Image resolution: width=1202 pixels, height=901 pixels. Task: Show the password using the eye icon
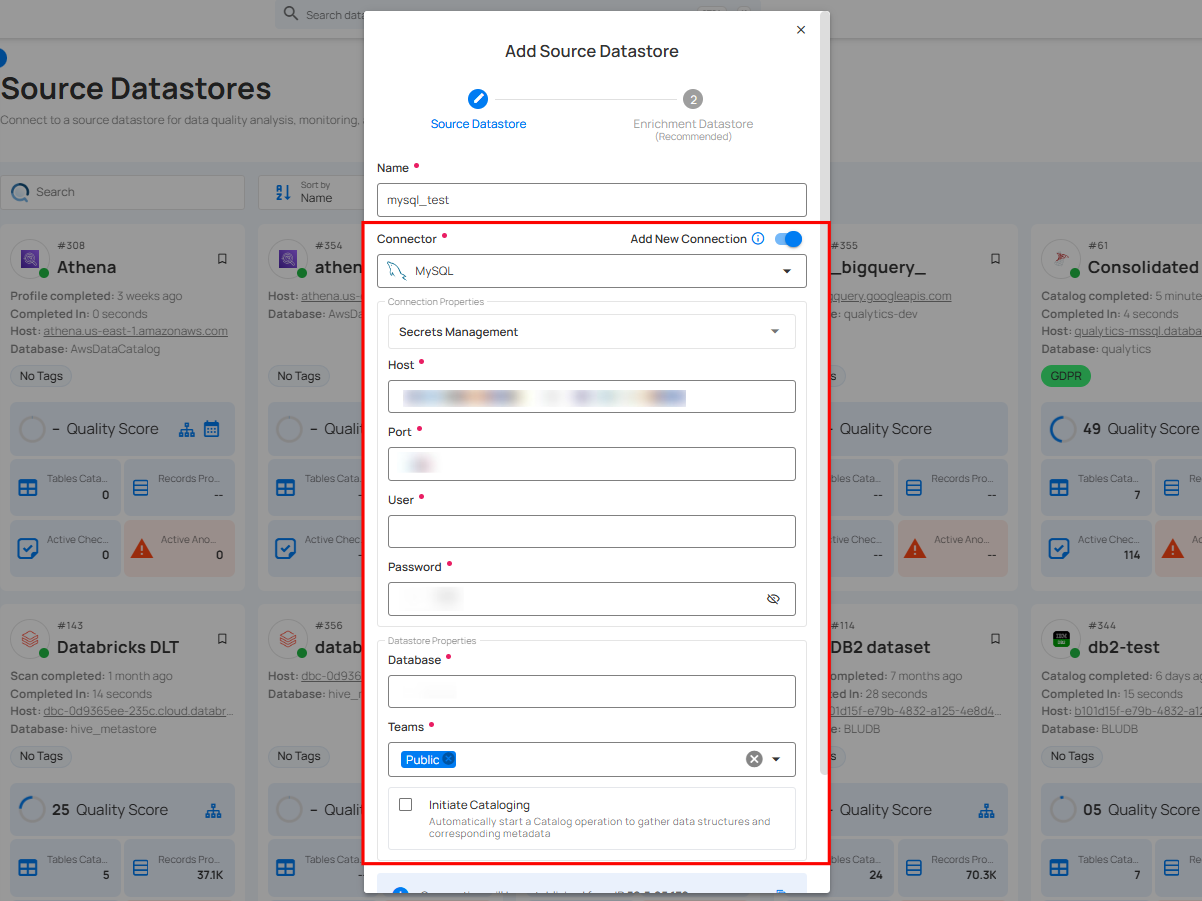point(774,598)
